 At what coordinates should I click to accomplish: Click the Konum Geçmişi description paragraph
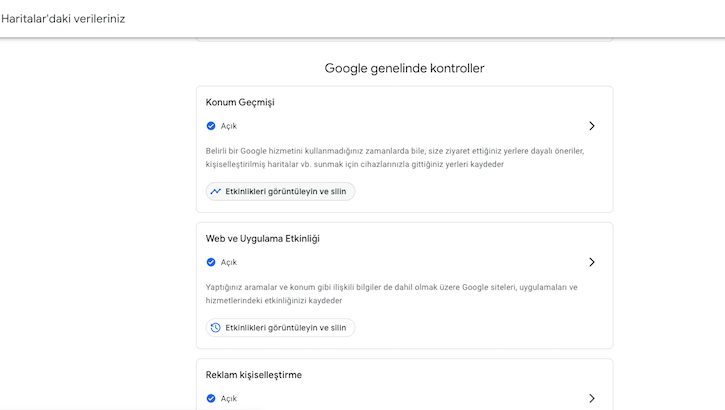(395, 157)
